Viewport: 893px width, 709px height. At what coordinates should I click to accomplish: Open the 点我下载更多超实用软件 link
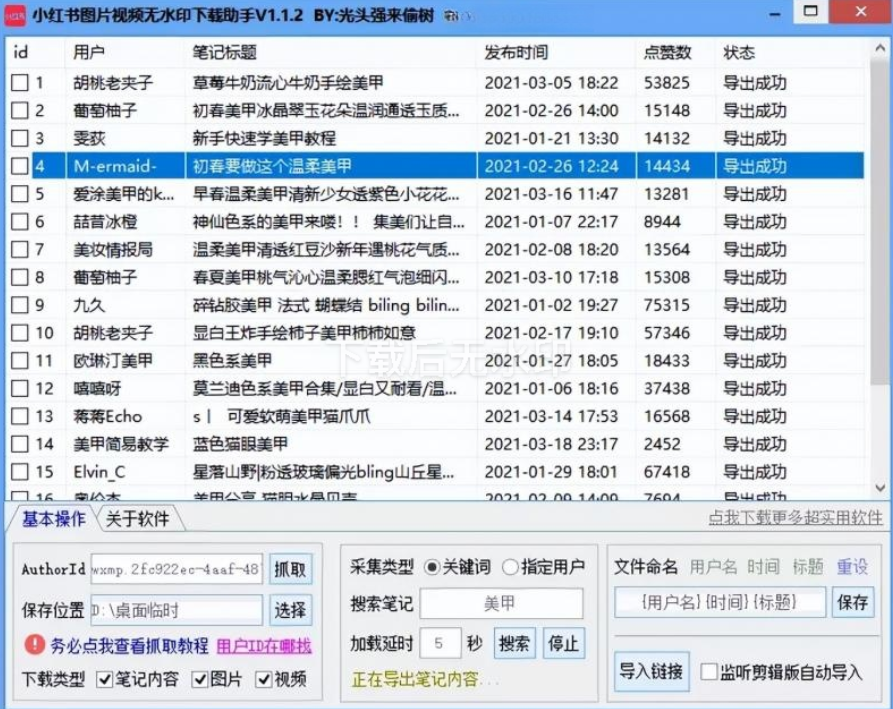point(795,518)
